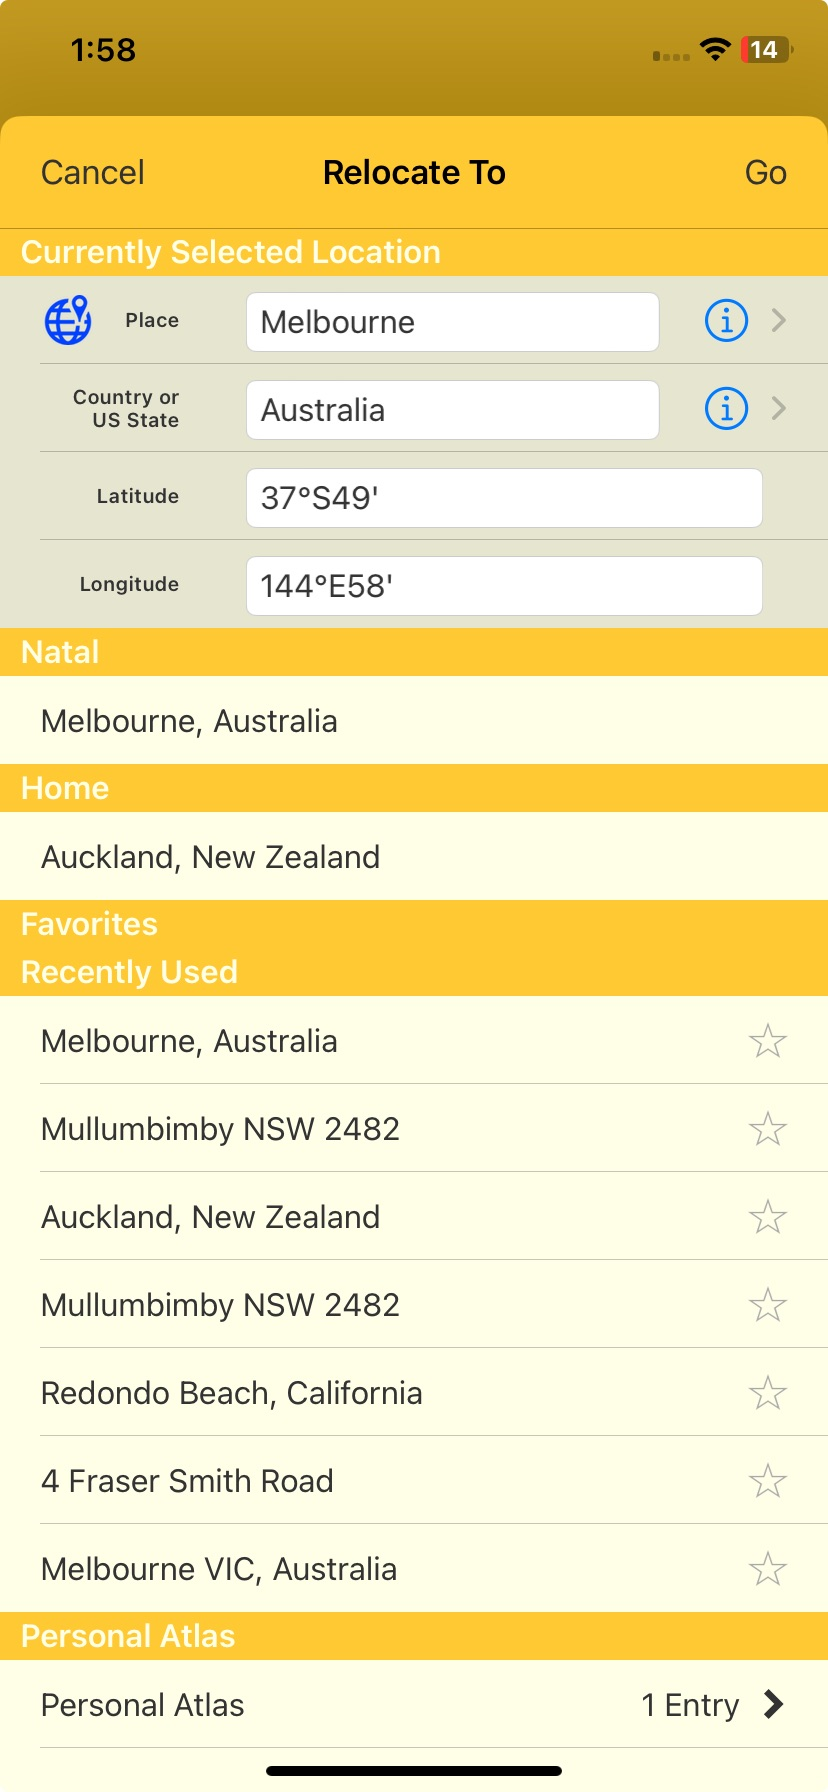This screenshot has width=828, height=1792.
Task: Open info for Country or US State
Action: (x=726, y=408)
